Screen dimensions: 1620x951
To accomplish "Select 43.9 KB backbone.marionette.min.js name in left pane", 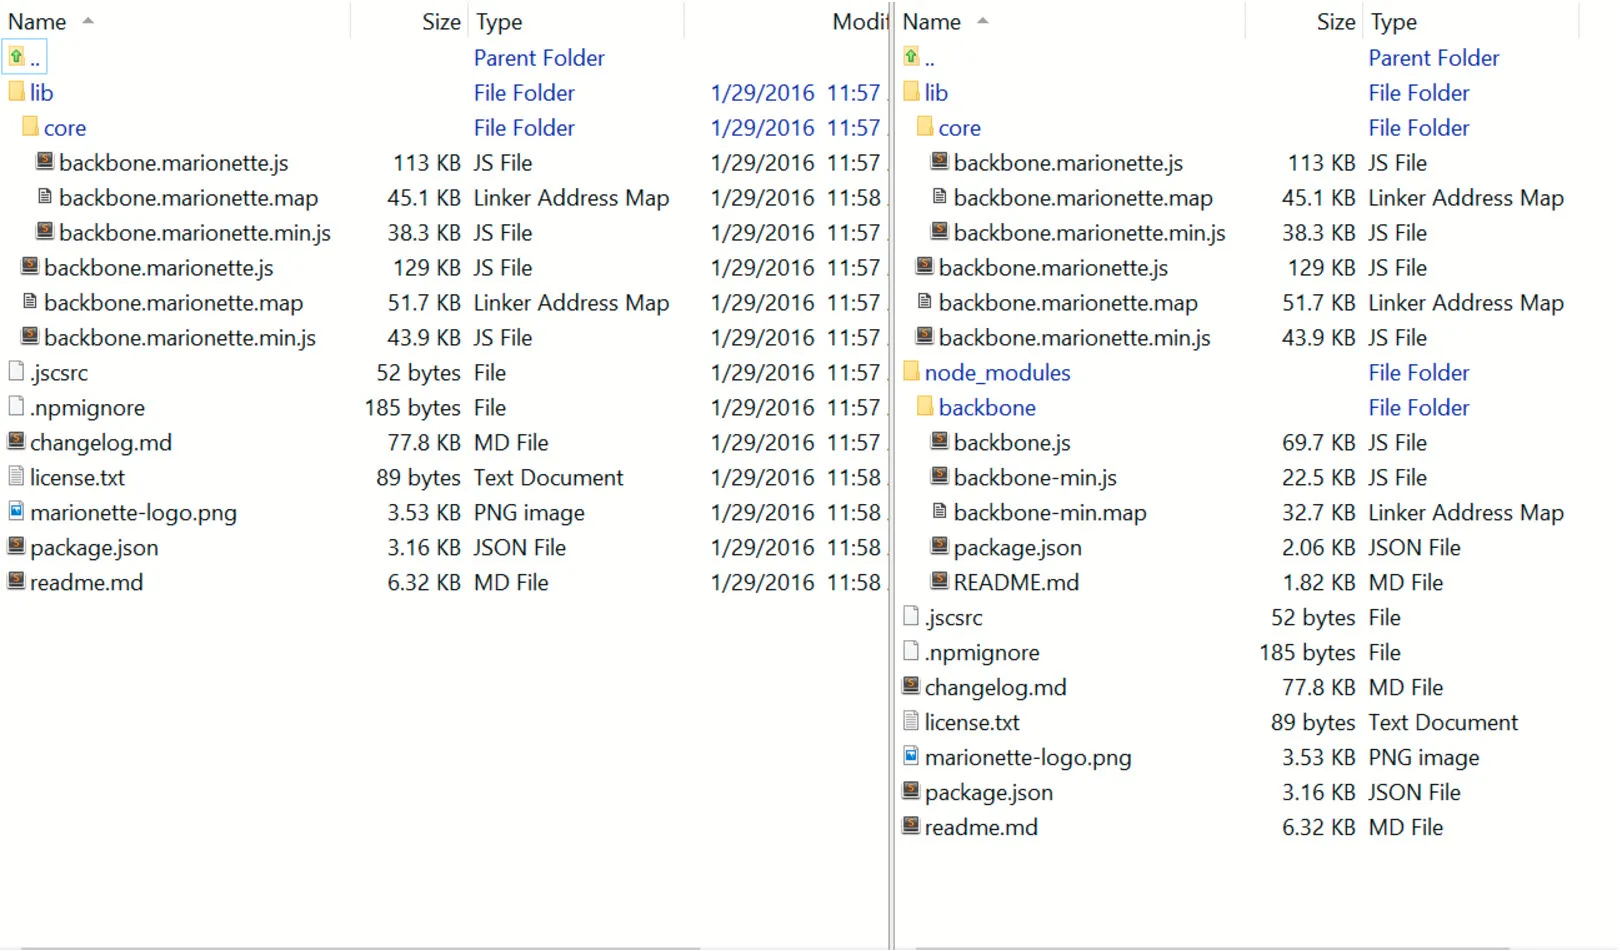I will [180, 338].
